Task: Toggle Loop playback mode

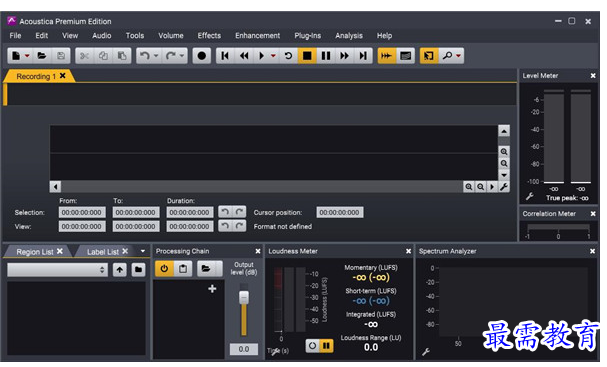Action: coord(288,56)
